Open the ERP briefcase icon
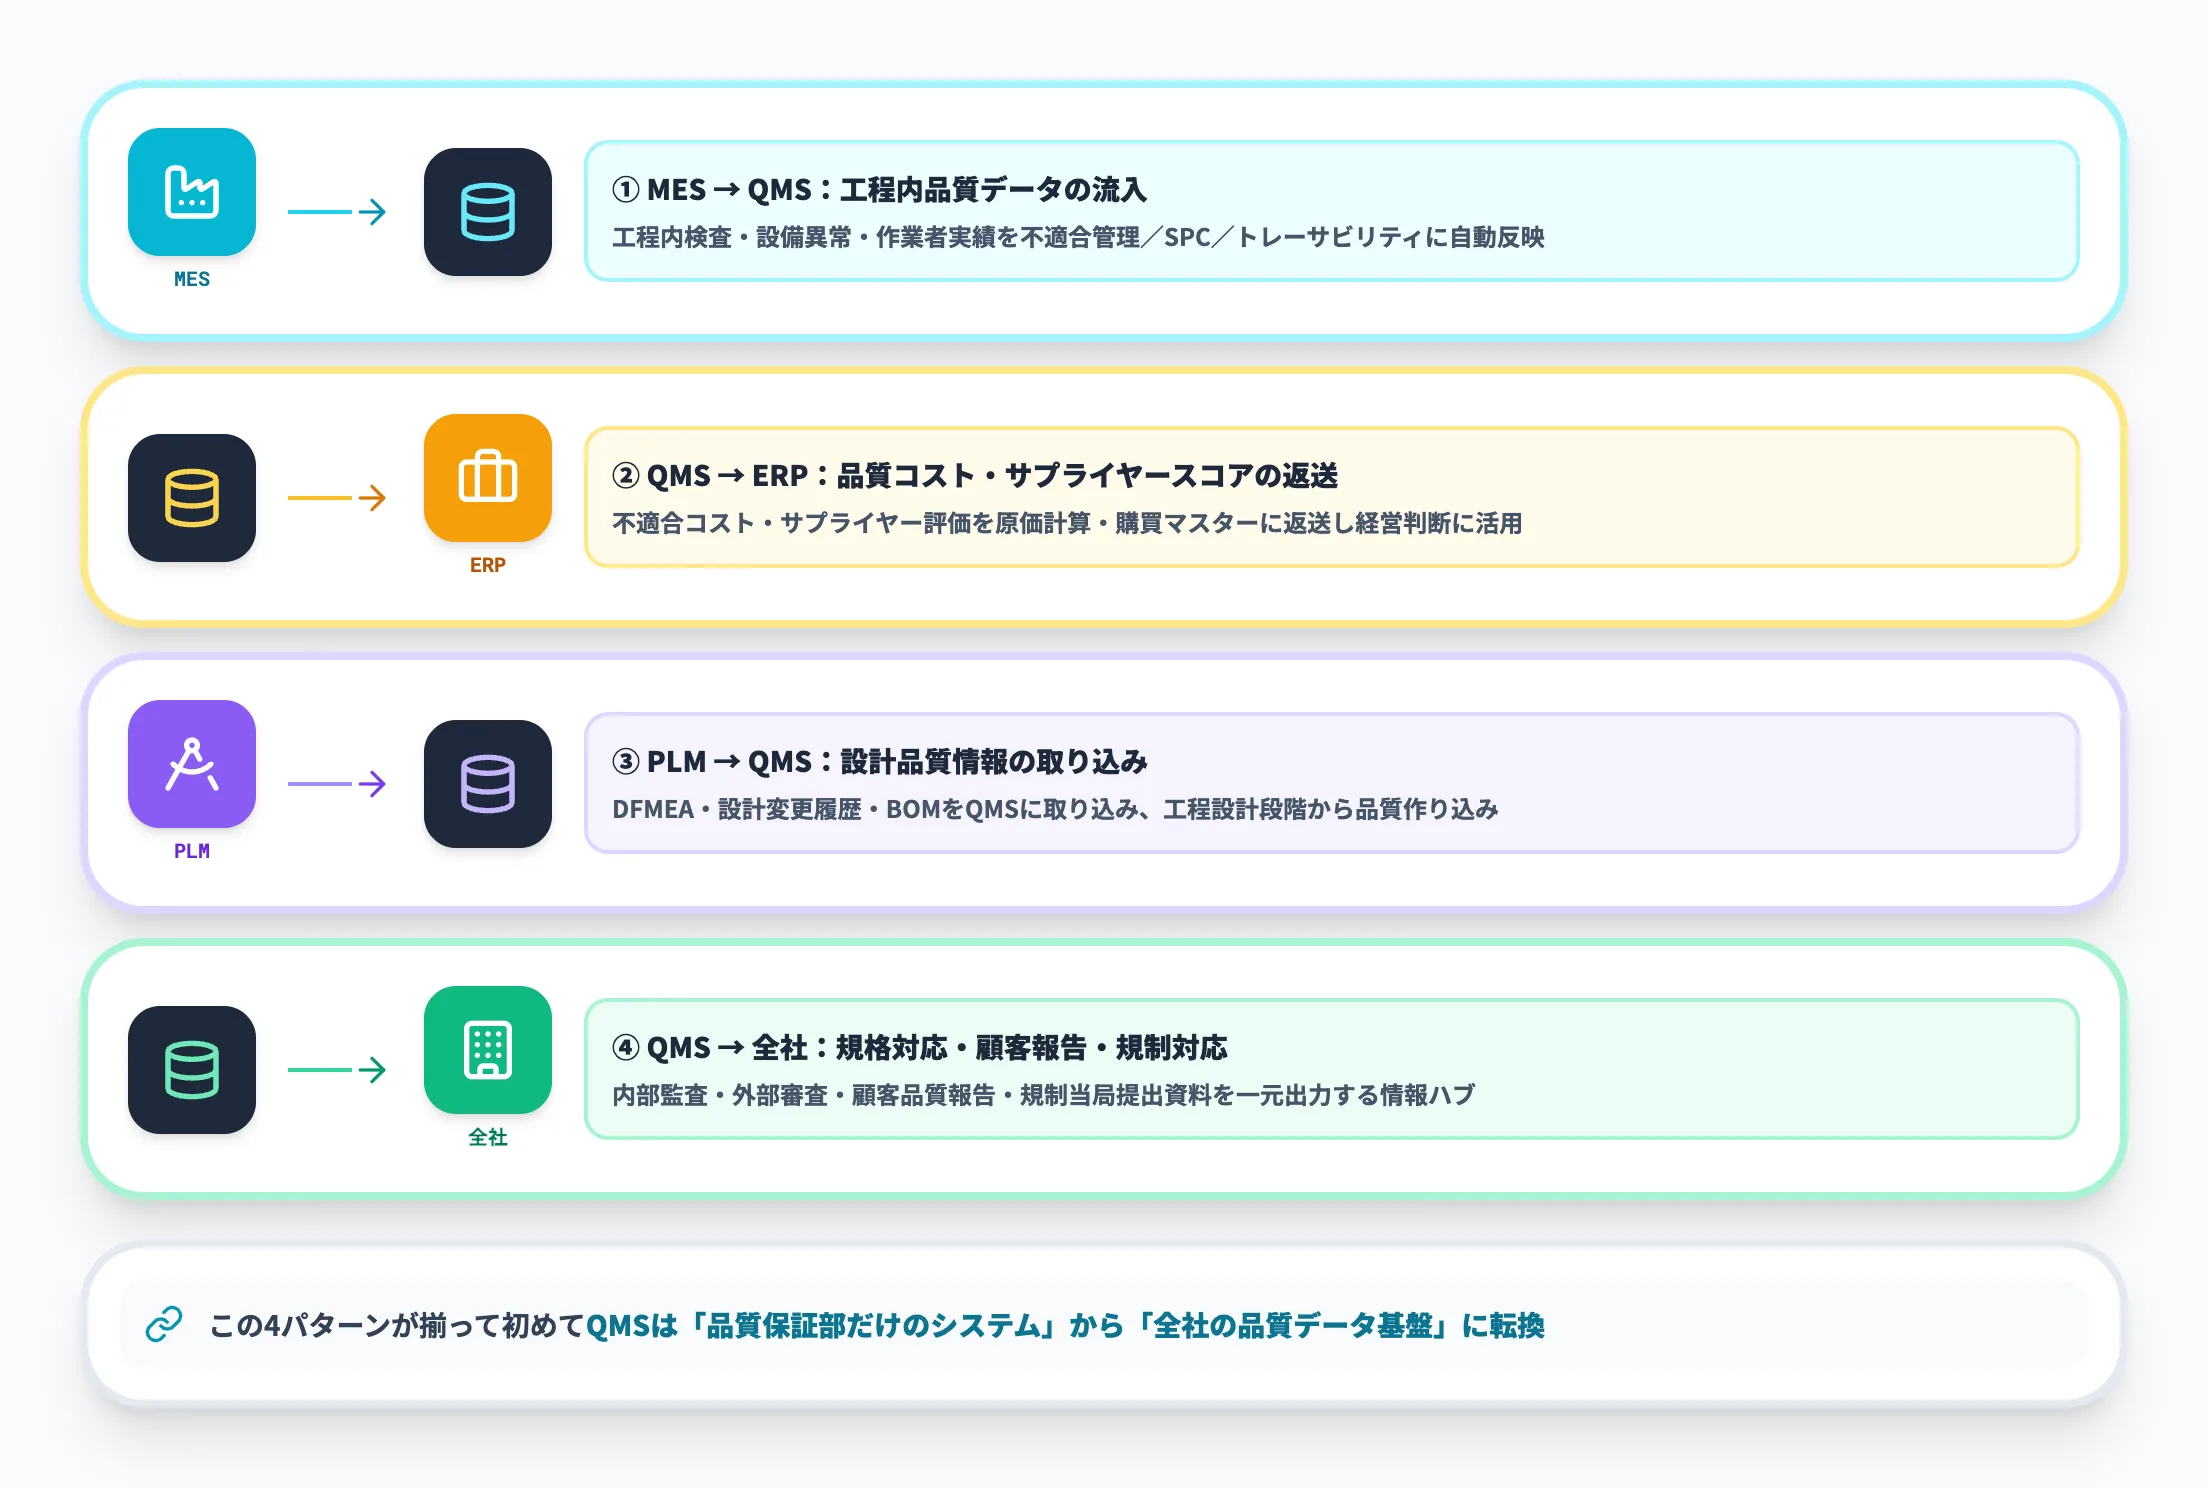 tap(488, 480)
